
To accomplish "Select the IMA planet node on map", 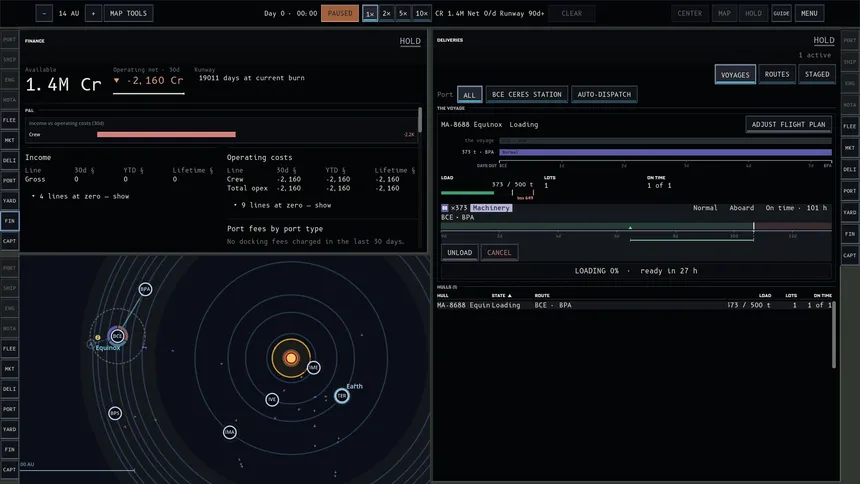I will [230, 432].
